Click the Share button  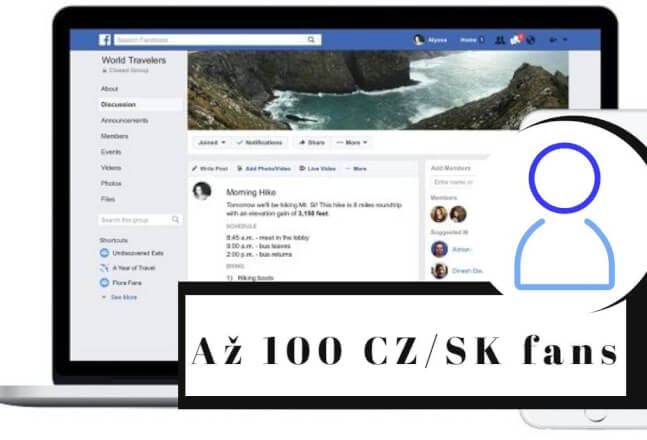click(x=312, y=142)
